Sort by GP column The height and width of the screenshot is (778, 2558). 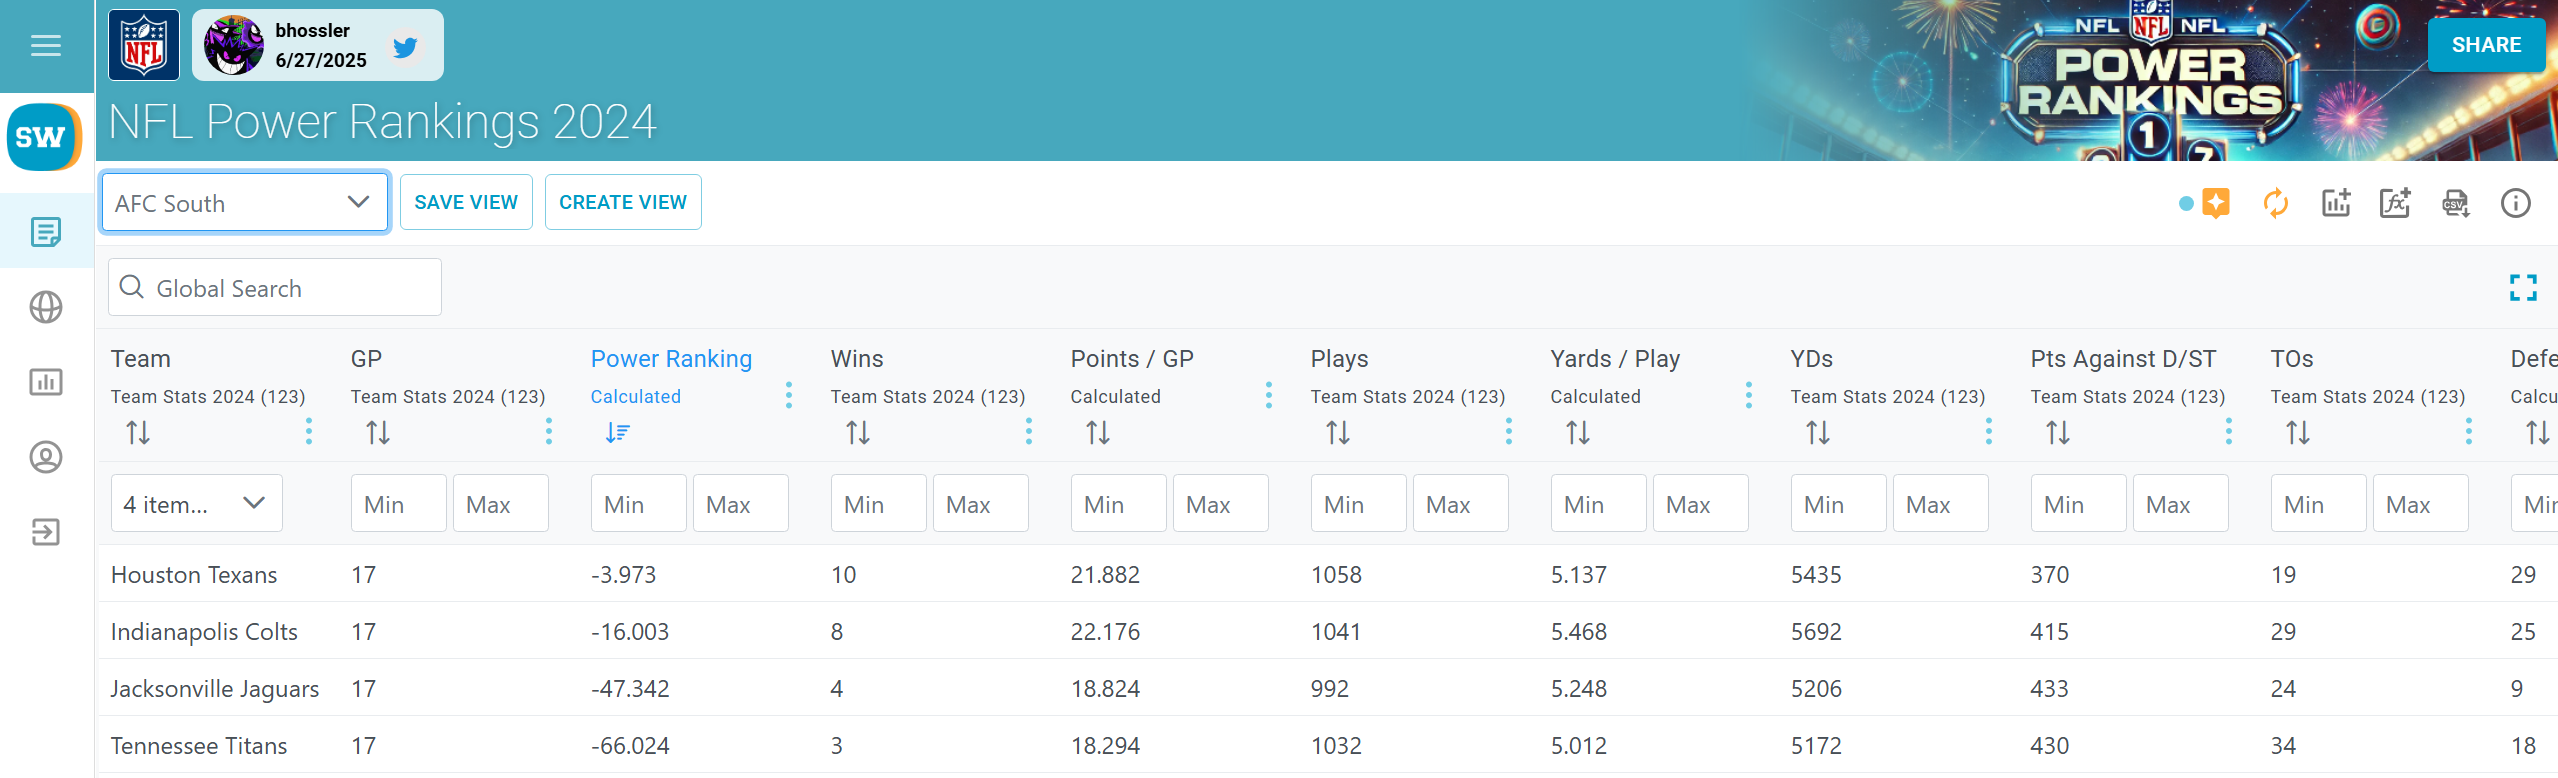(x=378, y=433)
